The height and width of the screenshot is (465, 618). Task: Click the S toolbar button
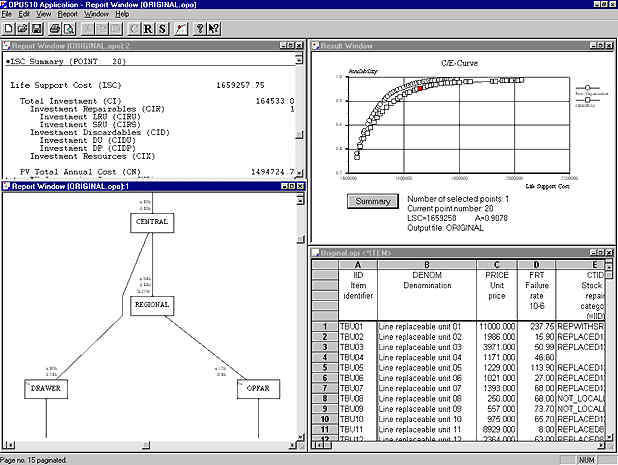pyautogui.click(x=160, y=28)
